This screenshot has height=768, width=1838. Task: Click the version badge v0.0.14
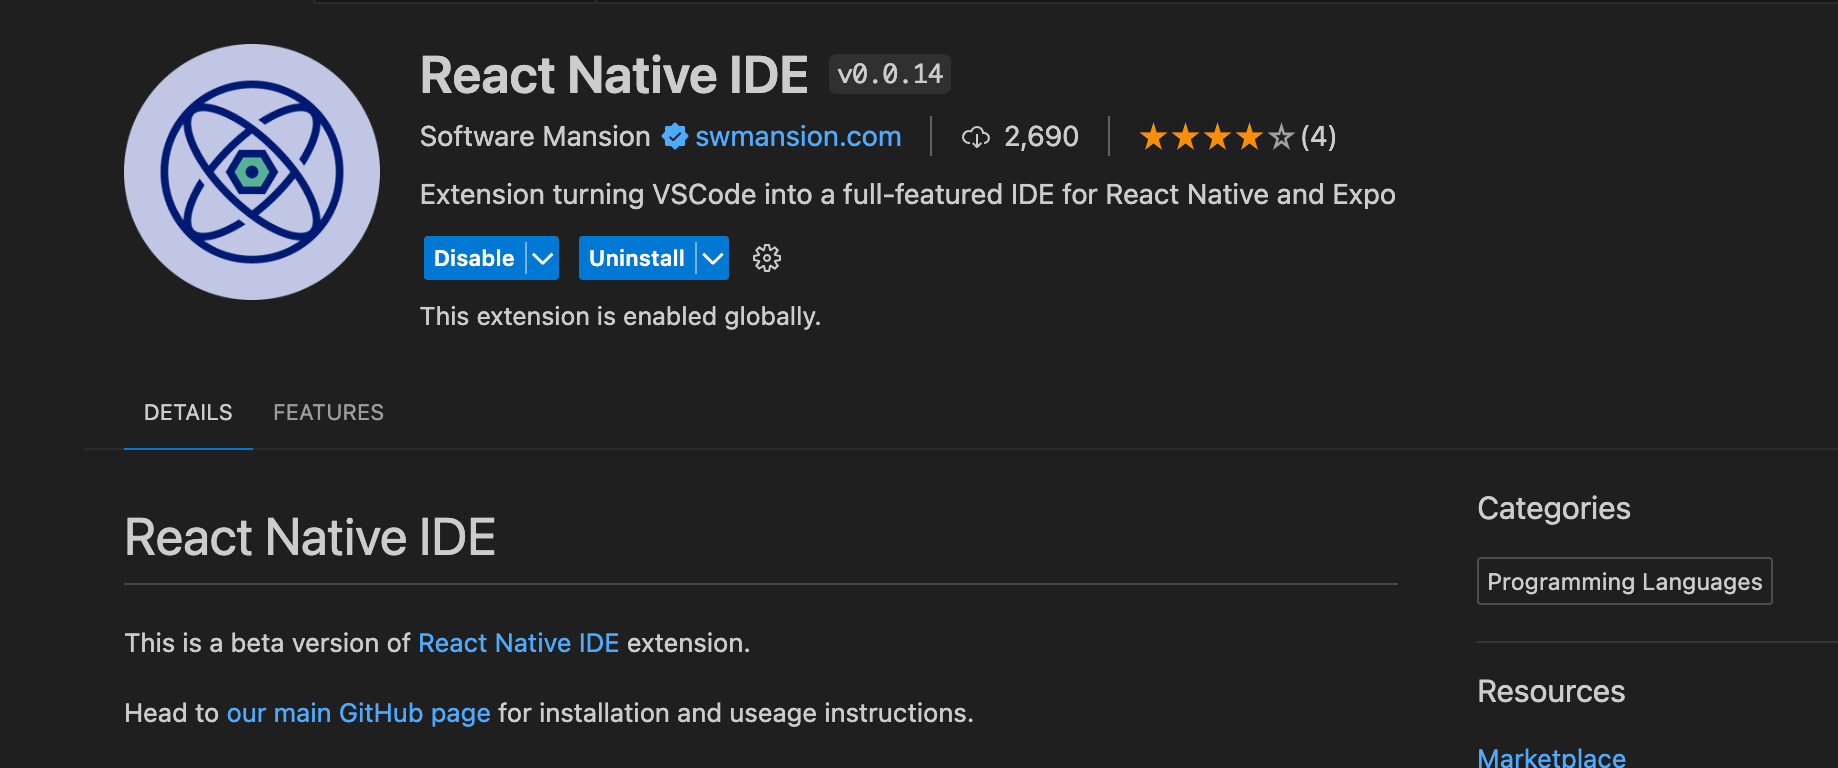890,74
